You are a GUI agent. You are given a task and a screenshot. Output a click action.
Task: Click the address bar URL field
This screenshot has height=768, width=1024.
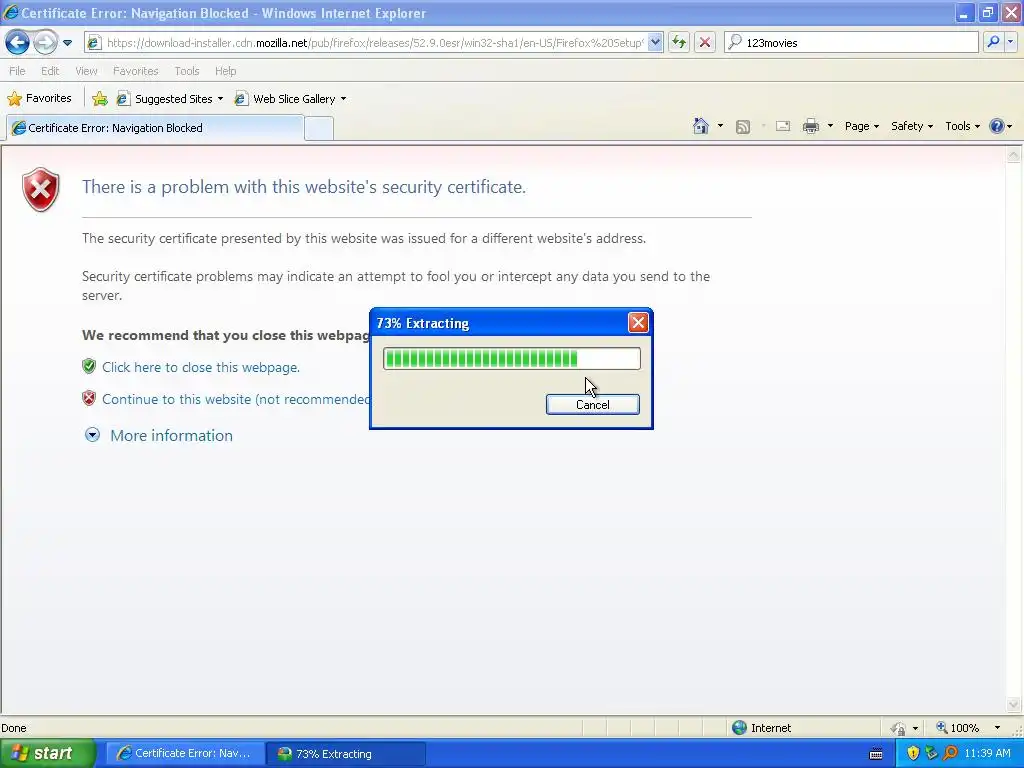pos(376,43)
